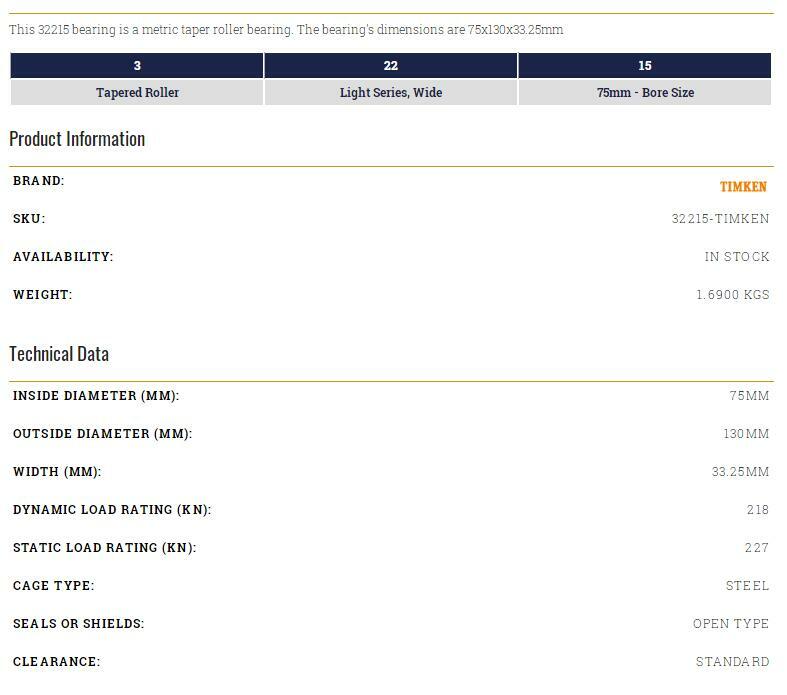
Task: Click the OPEN TYPE seals value
Action: pyautogui.click(x=731, y=624)
